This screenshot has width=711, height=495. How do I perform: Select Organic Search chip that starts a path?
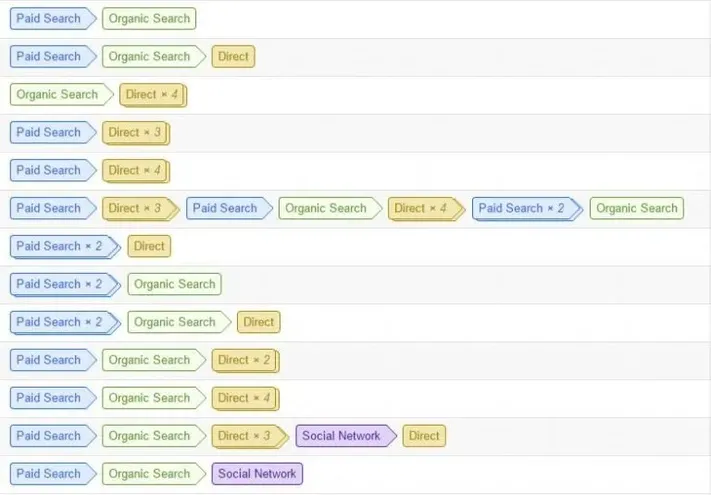coord(62,94)
